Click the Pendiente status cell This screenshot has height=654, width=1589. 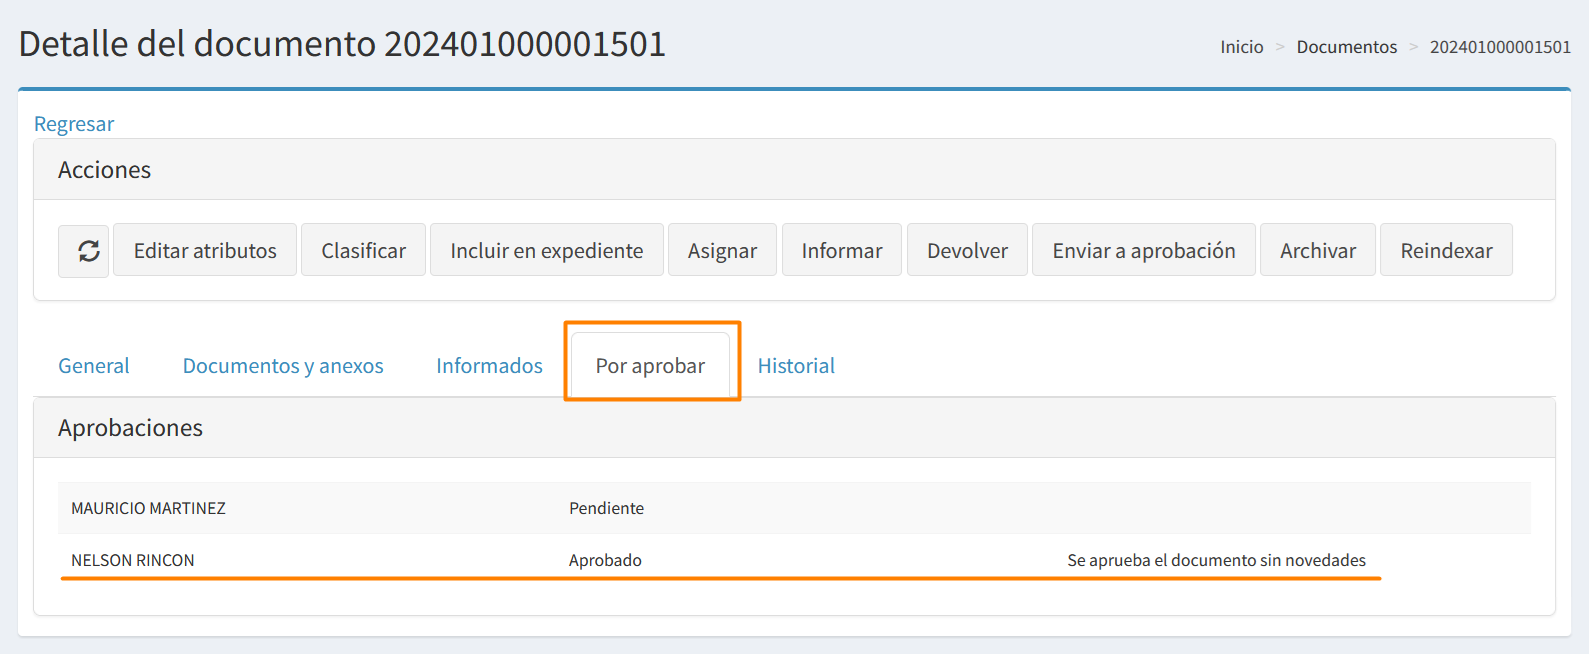pyautogui.click(x=606, y=508)
